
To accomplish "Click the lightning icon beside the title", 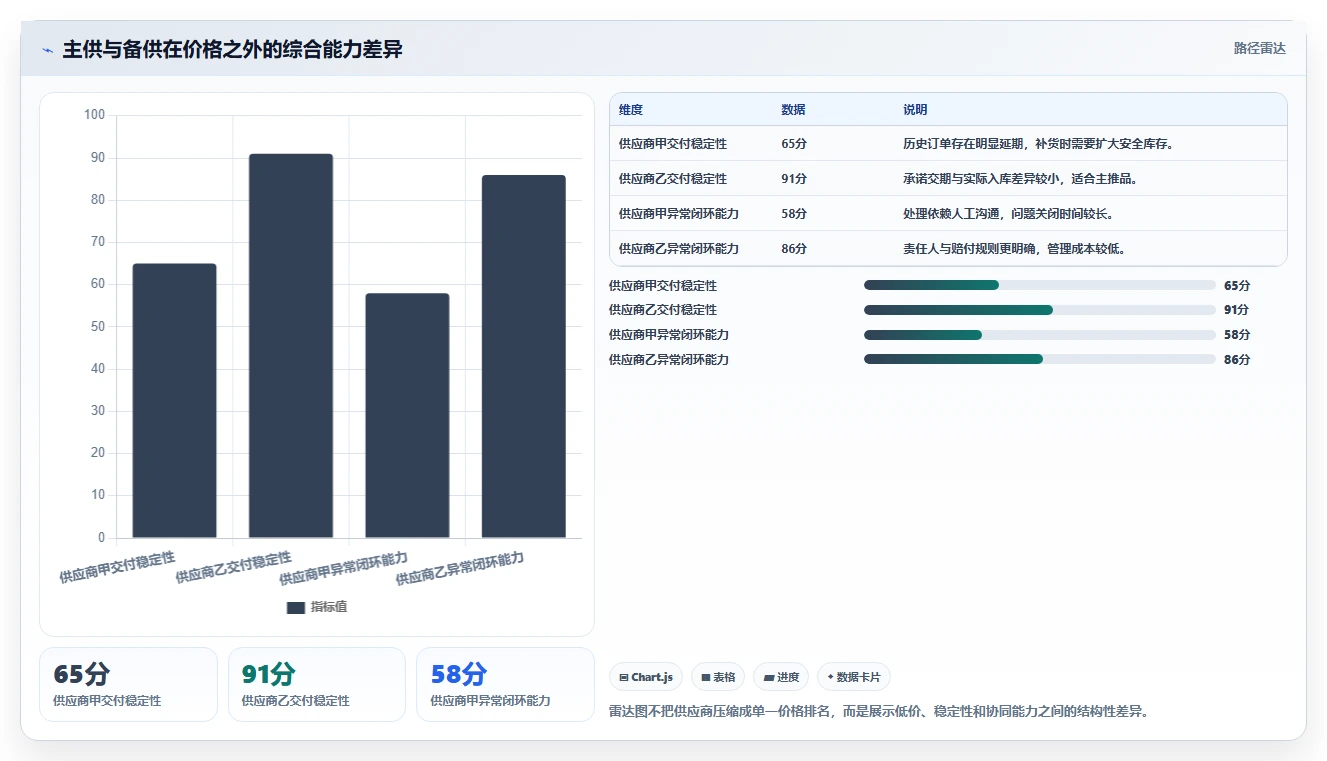I will (x=47, y=50).
